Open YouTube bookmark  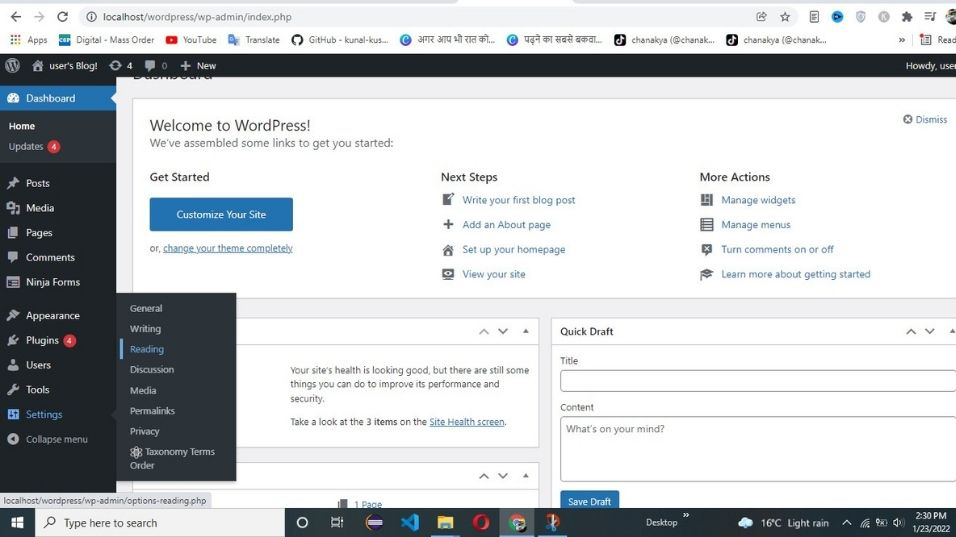[x=191, y=40]
